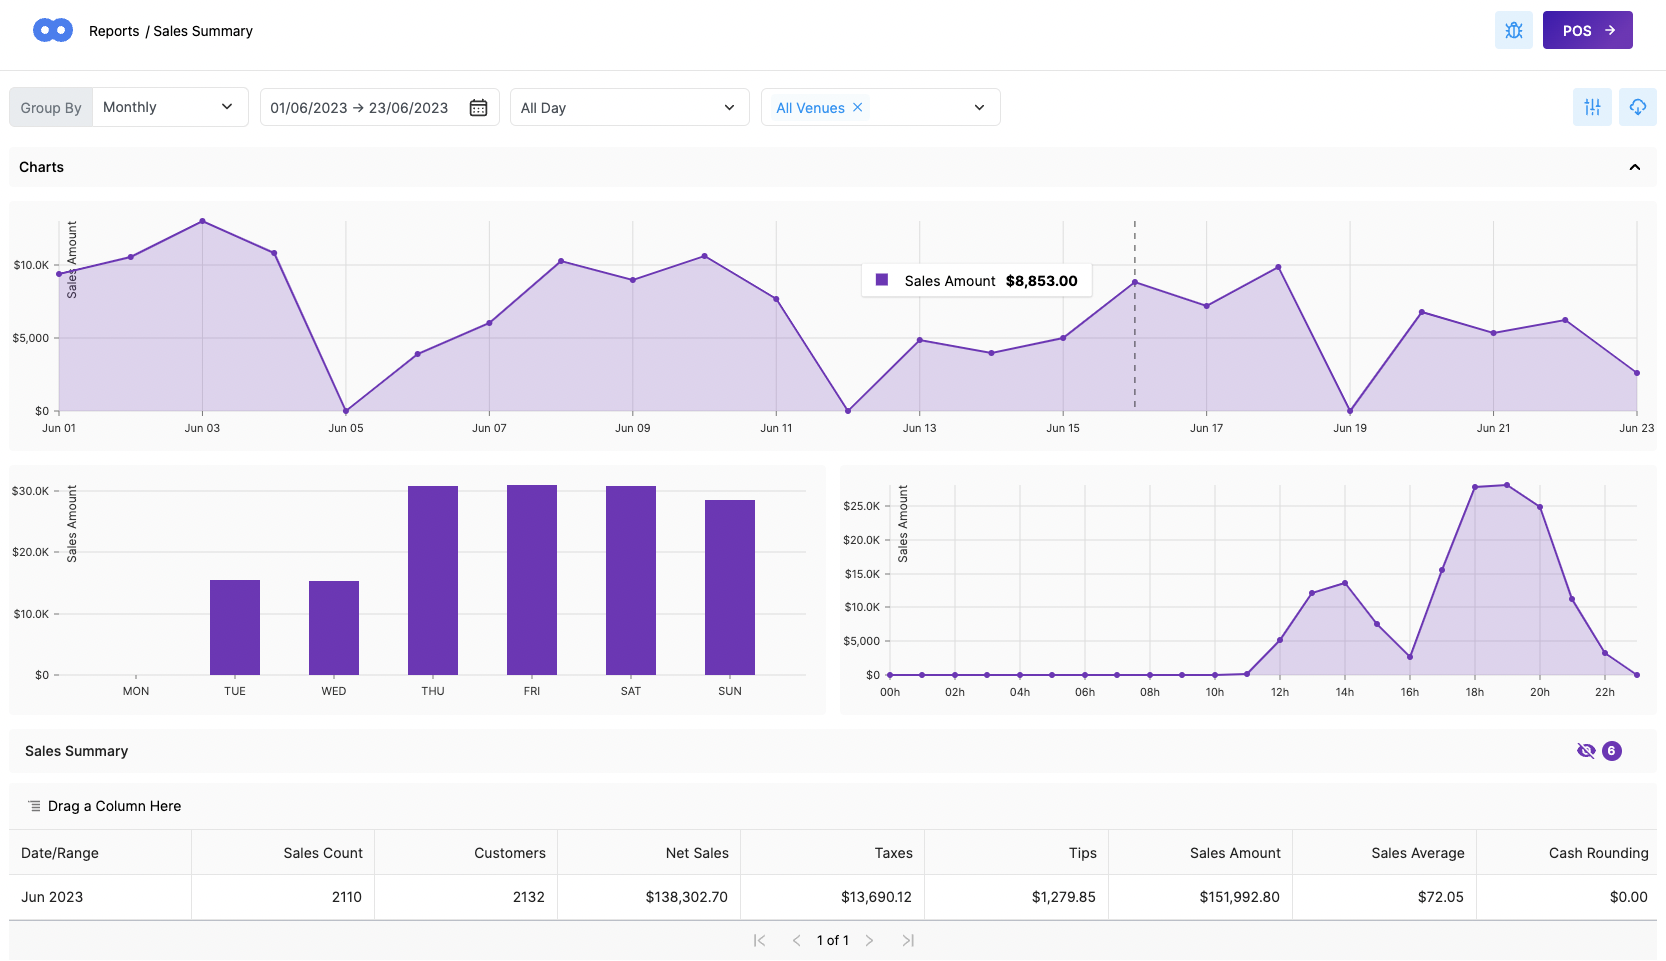Click the app logo in header
The height and width of the screenshot is (961, 1666).
(53, 31)
